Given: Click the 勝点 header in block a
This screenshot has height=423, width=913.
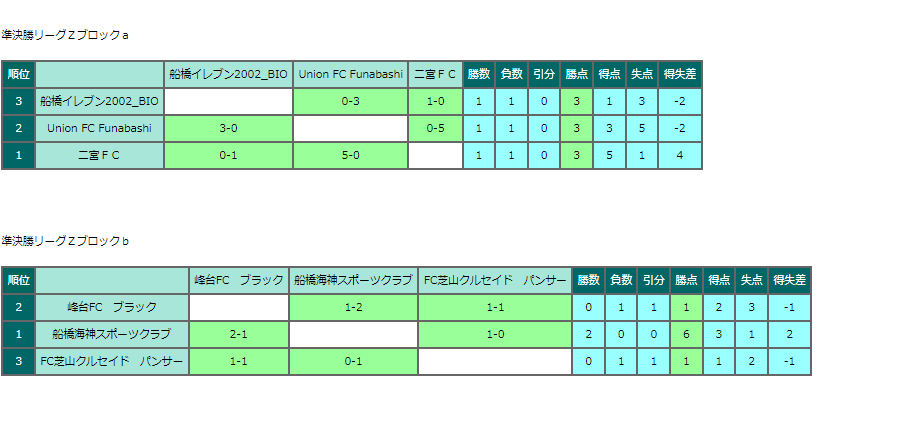Looking at the screenshot, I should coord(576,75).
